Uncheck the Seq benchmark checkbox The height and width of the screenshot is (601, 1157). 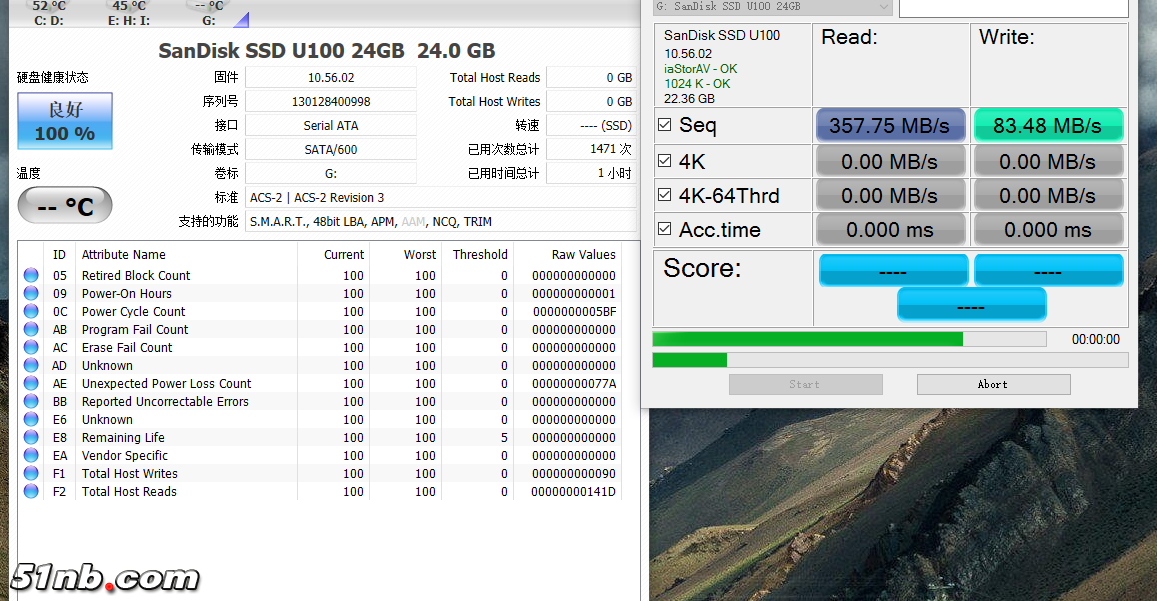click(665, 125)
